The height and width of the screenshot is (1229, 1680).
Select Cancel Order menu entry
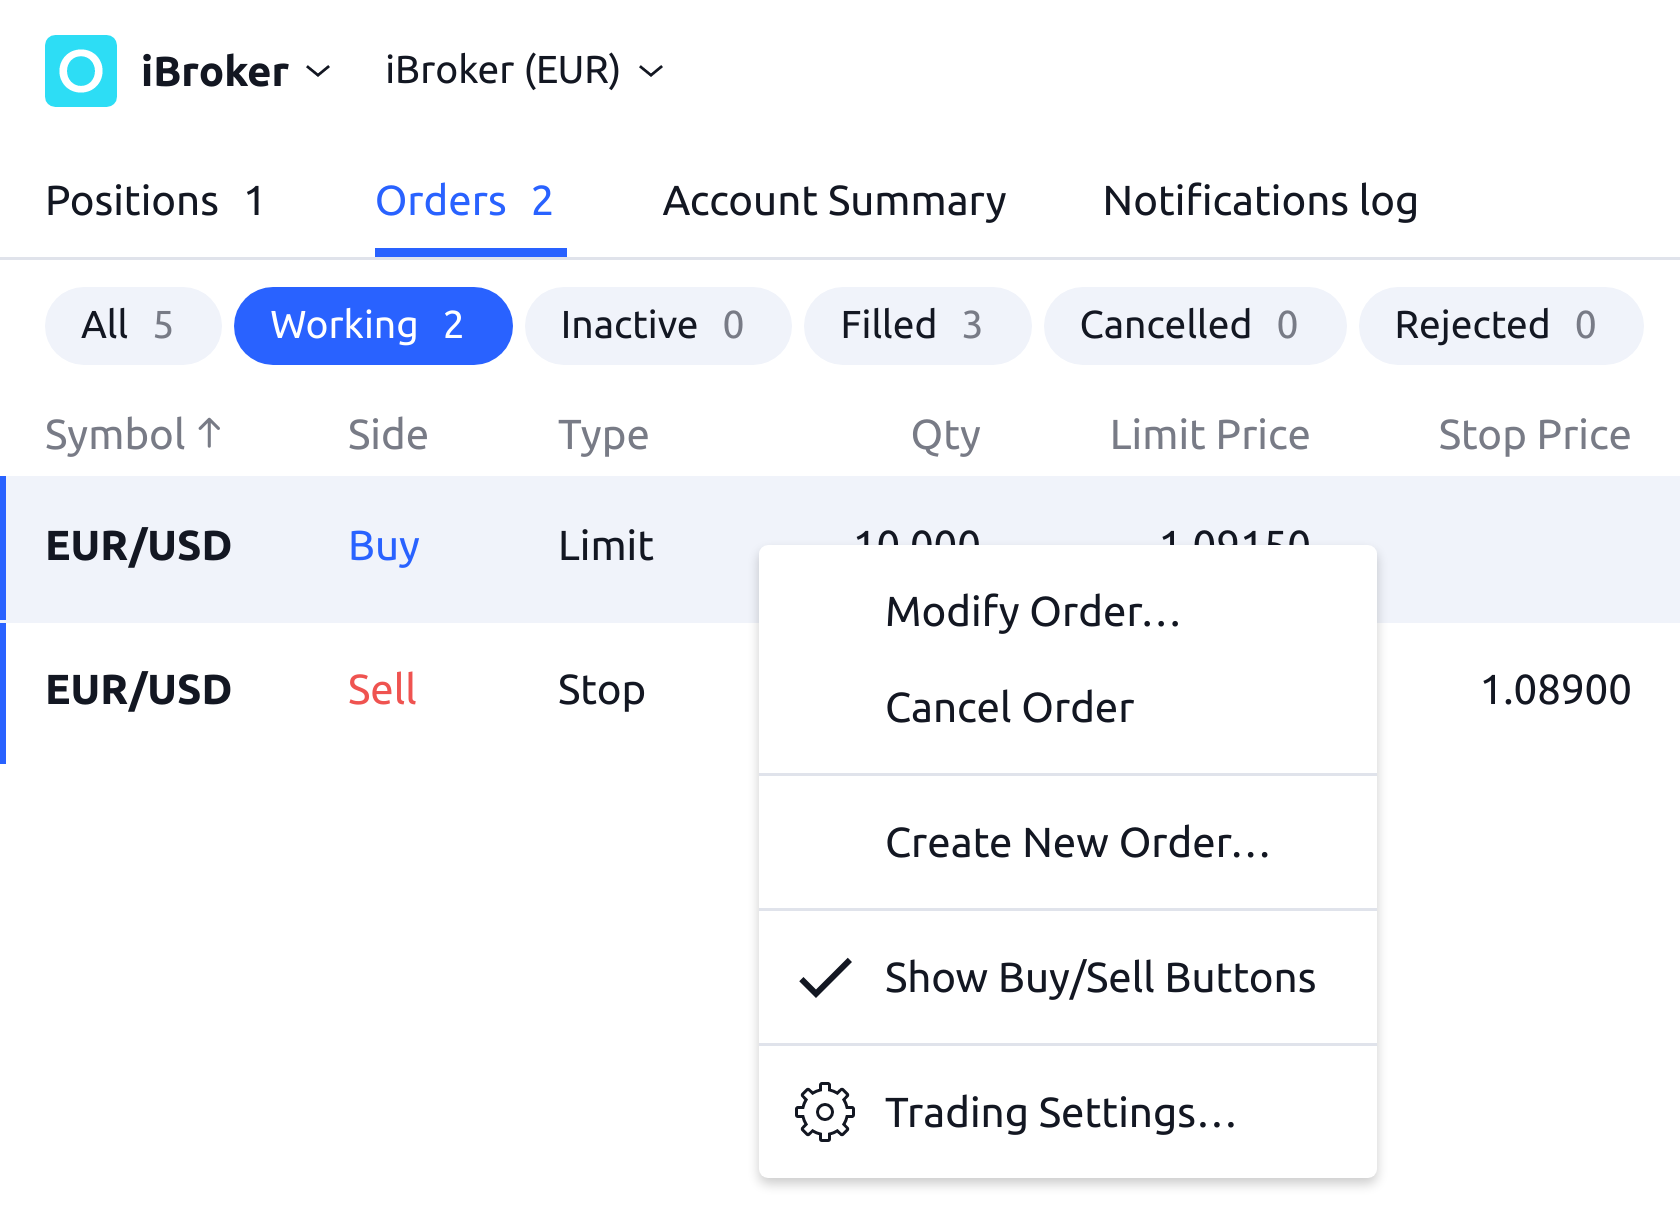point(1010,708)
